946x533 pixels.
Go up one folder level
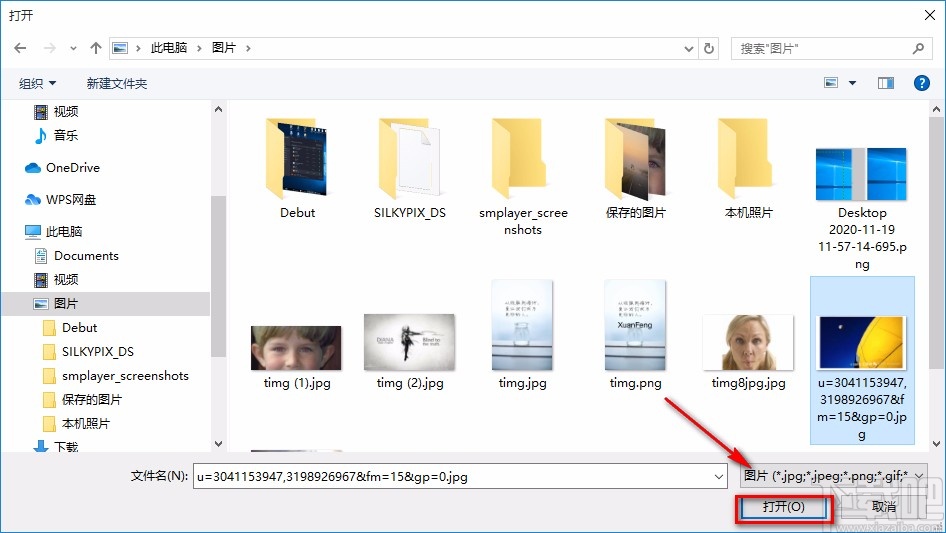click(95, 48)
